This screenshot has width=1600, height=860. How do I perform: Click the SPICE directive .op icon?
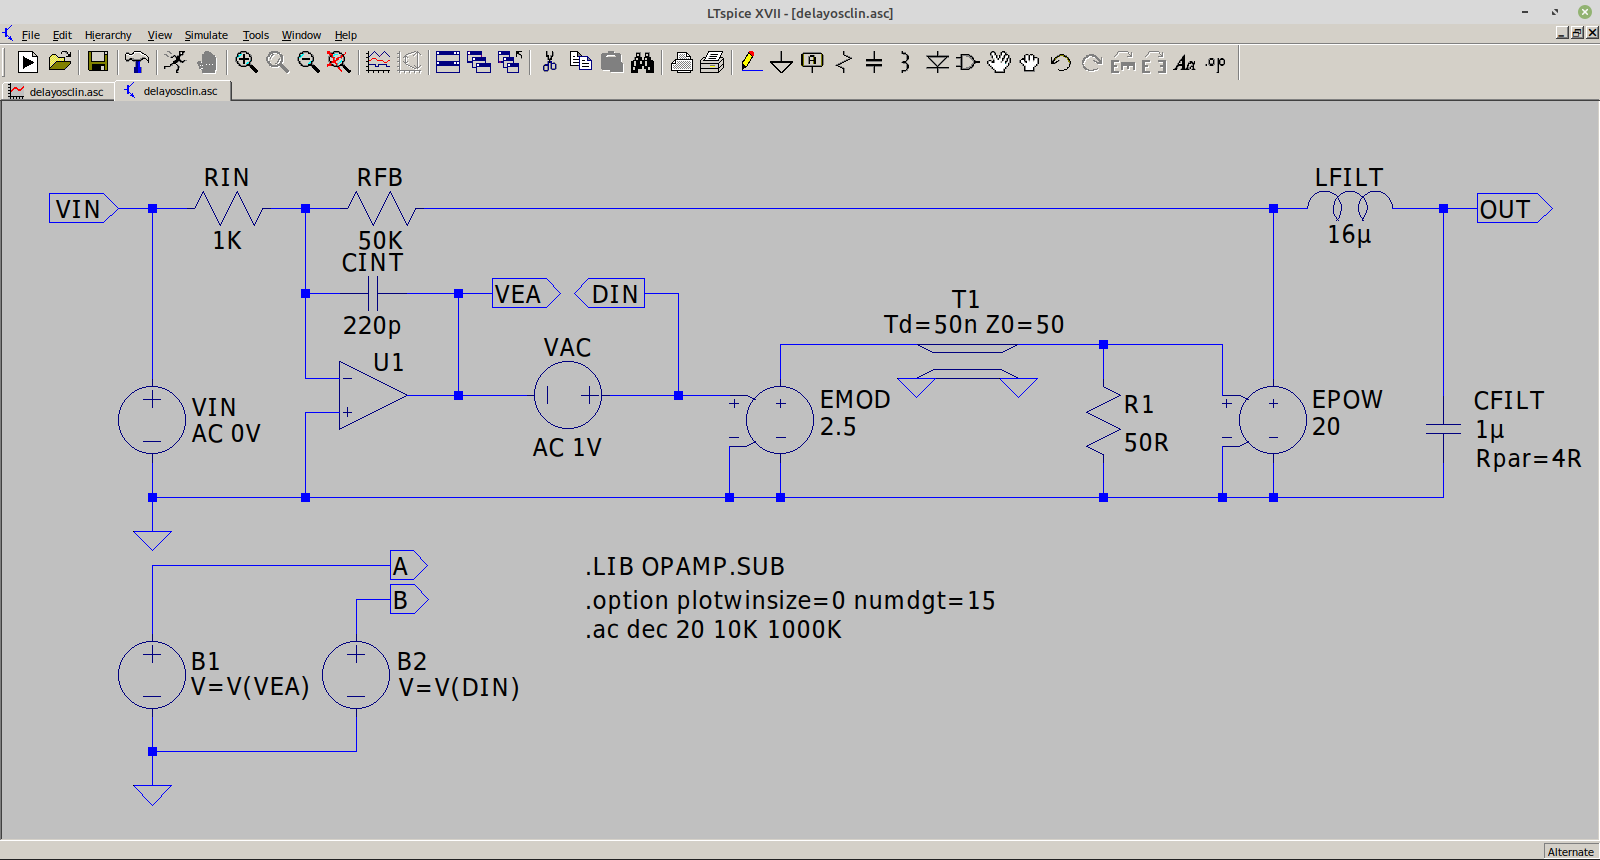[x=1216, y=62]
